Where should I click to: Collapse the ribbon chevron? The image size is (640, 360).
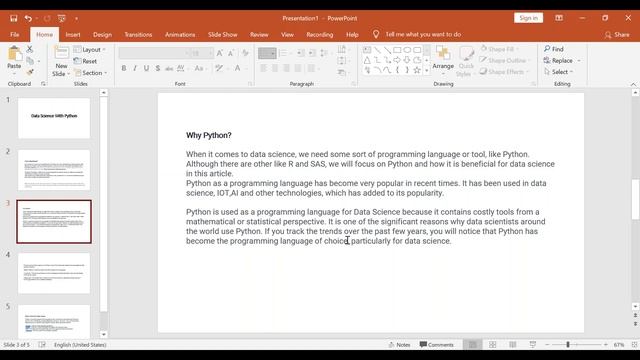[633, 84]
